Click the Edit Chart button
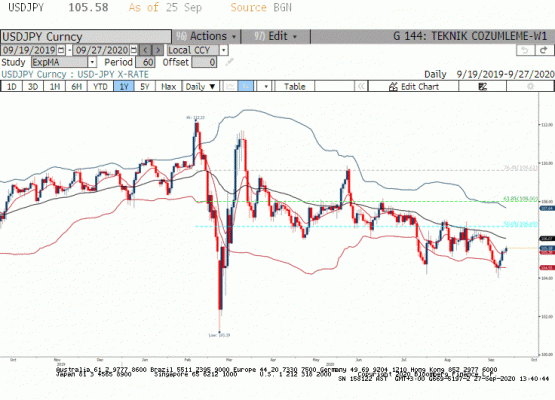Screen dimensions: 555x400 pos(413,86)
